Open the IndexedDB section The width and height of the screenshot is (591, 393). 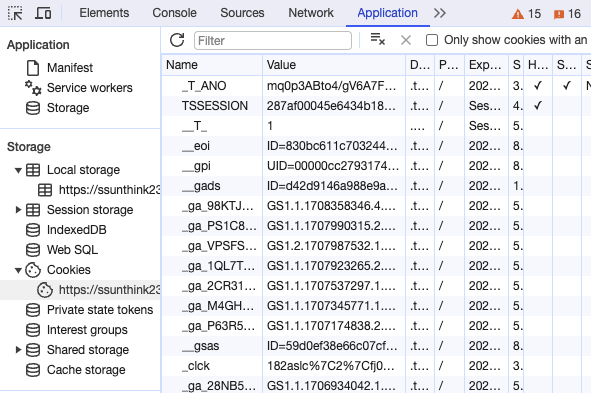[x=77, y=230]
